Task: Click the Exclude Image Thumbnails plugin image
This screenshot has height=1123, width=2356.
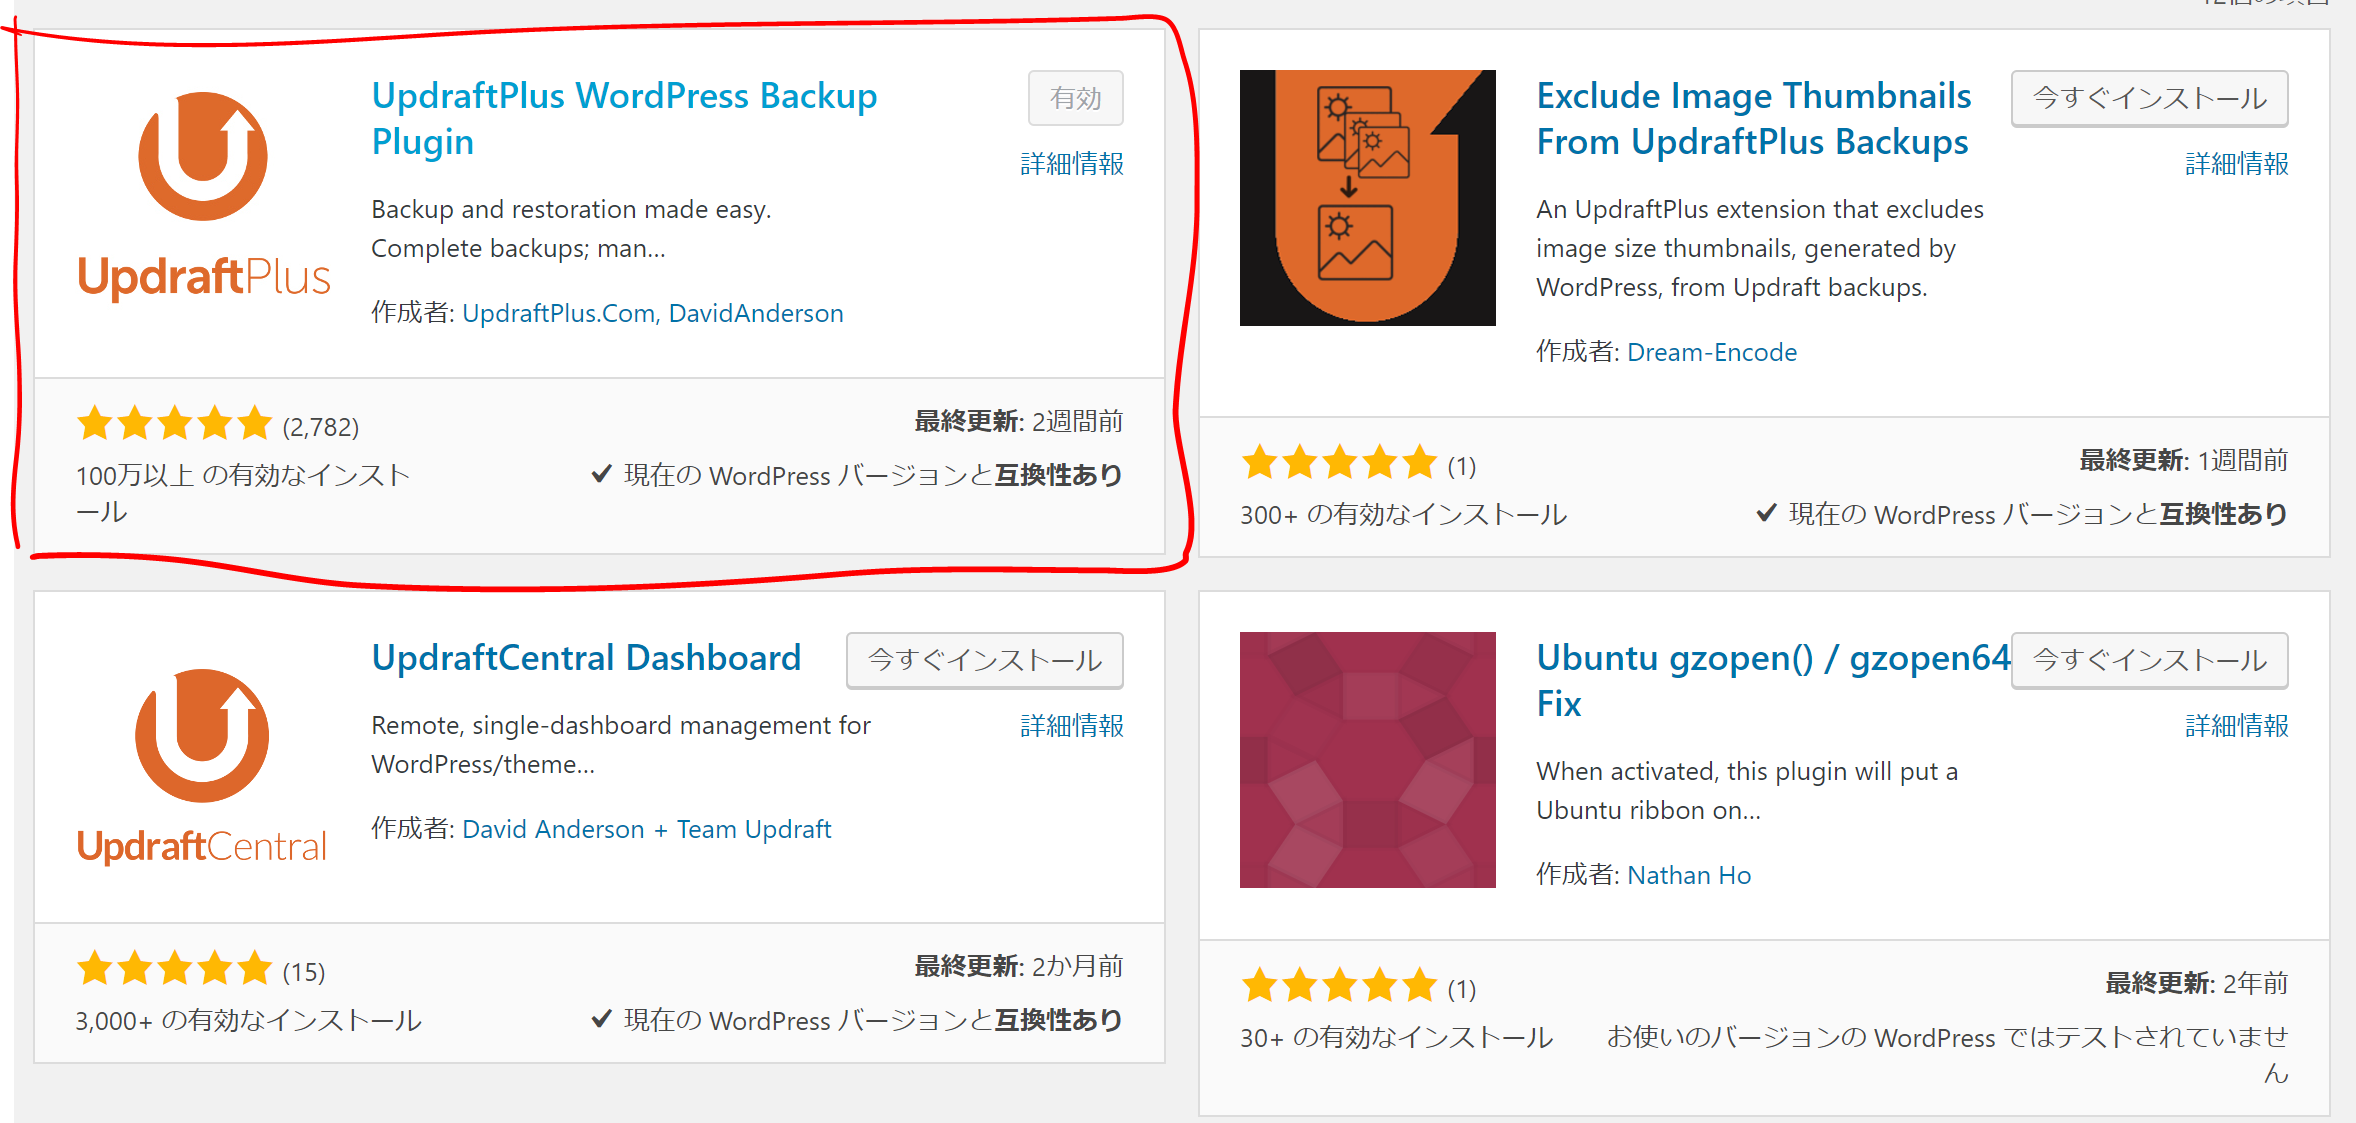Action: click(x=1368, y=198)
